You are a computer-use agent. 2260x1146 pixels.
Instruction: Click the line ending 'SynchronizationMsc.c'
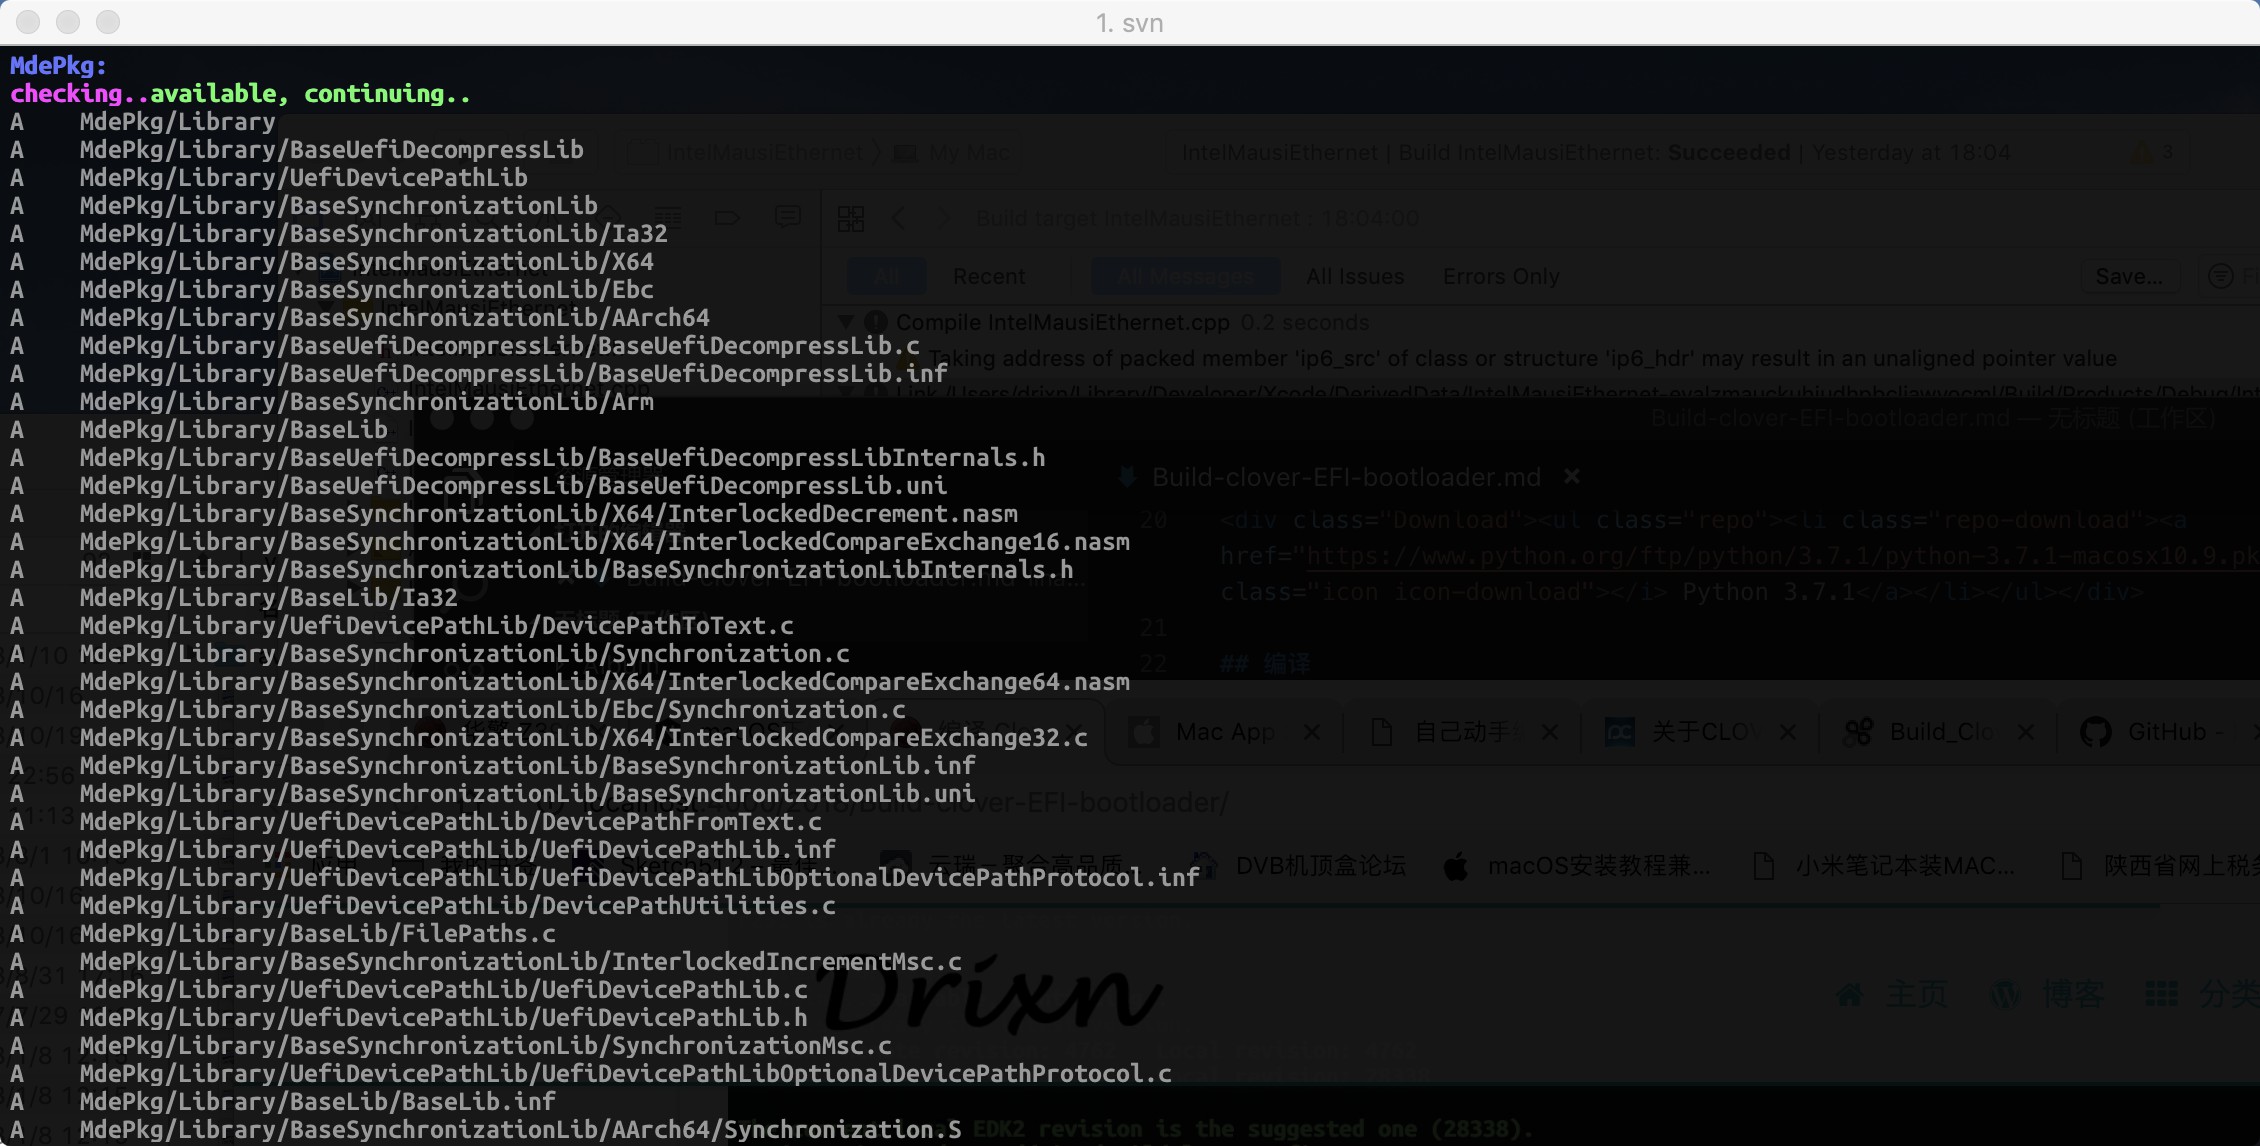coord(485,1046)
